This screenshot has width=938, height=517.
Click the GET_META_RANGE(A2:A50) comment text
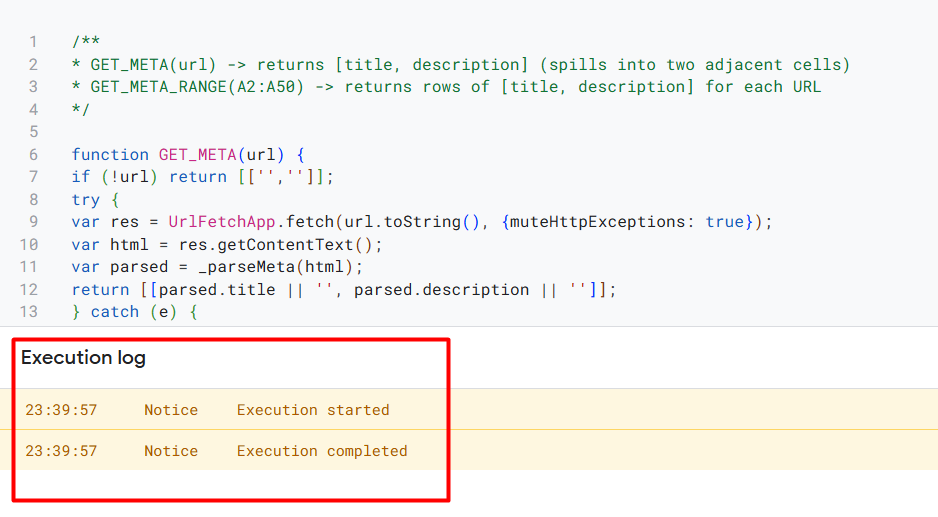point(197,87)
